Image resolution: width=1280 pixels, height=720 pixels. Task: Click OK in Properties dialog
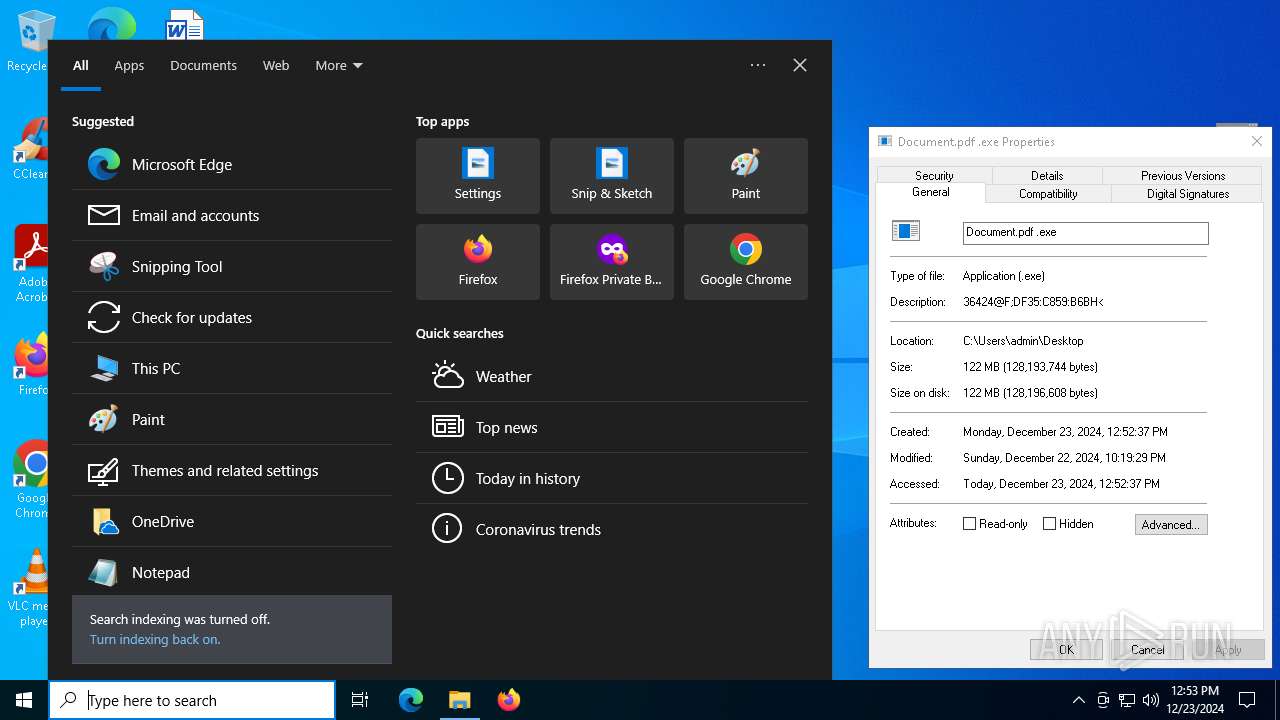[x=1066, y=649]
